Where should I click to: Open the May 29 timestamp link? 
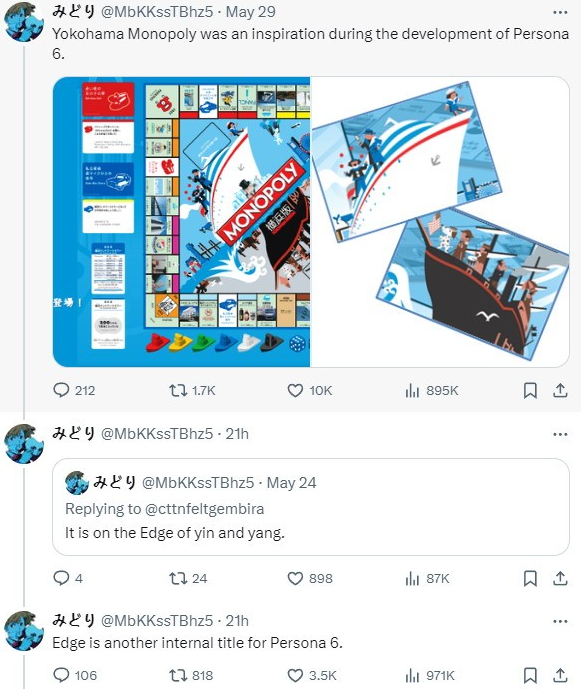251,12
